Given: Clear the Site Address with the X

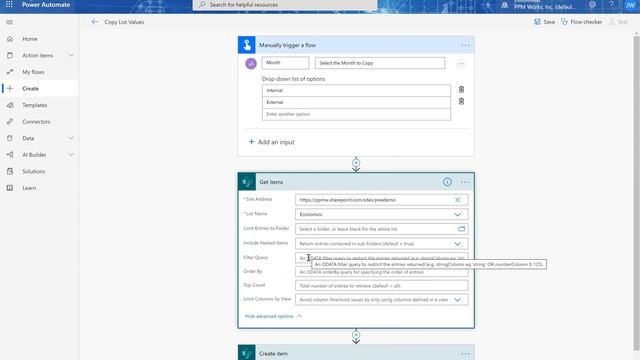Looking at the screenshot, I should tap(458, 200).
